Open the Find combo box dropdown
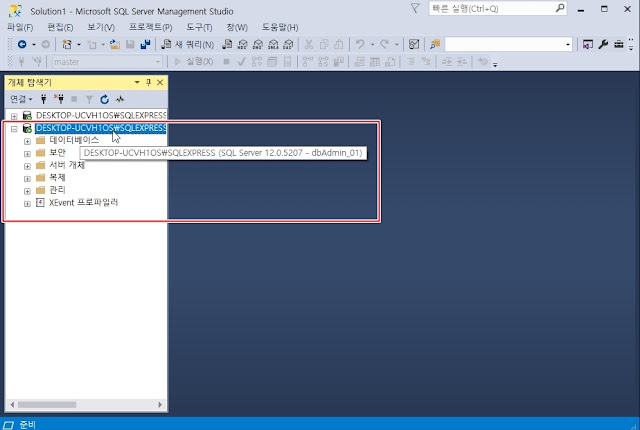This screenshot has height=430, width=640. tap(568, 44)
